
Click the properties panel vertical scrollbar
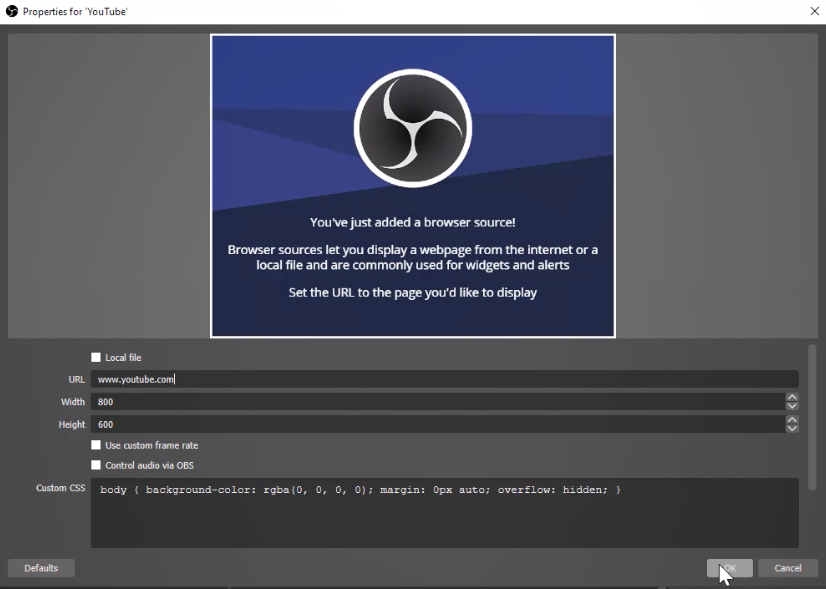tap(812, 418)
